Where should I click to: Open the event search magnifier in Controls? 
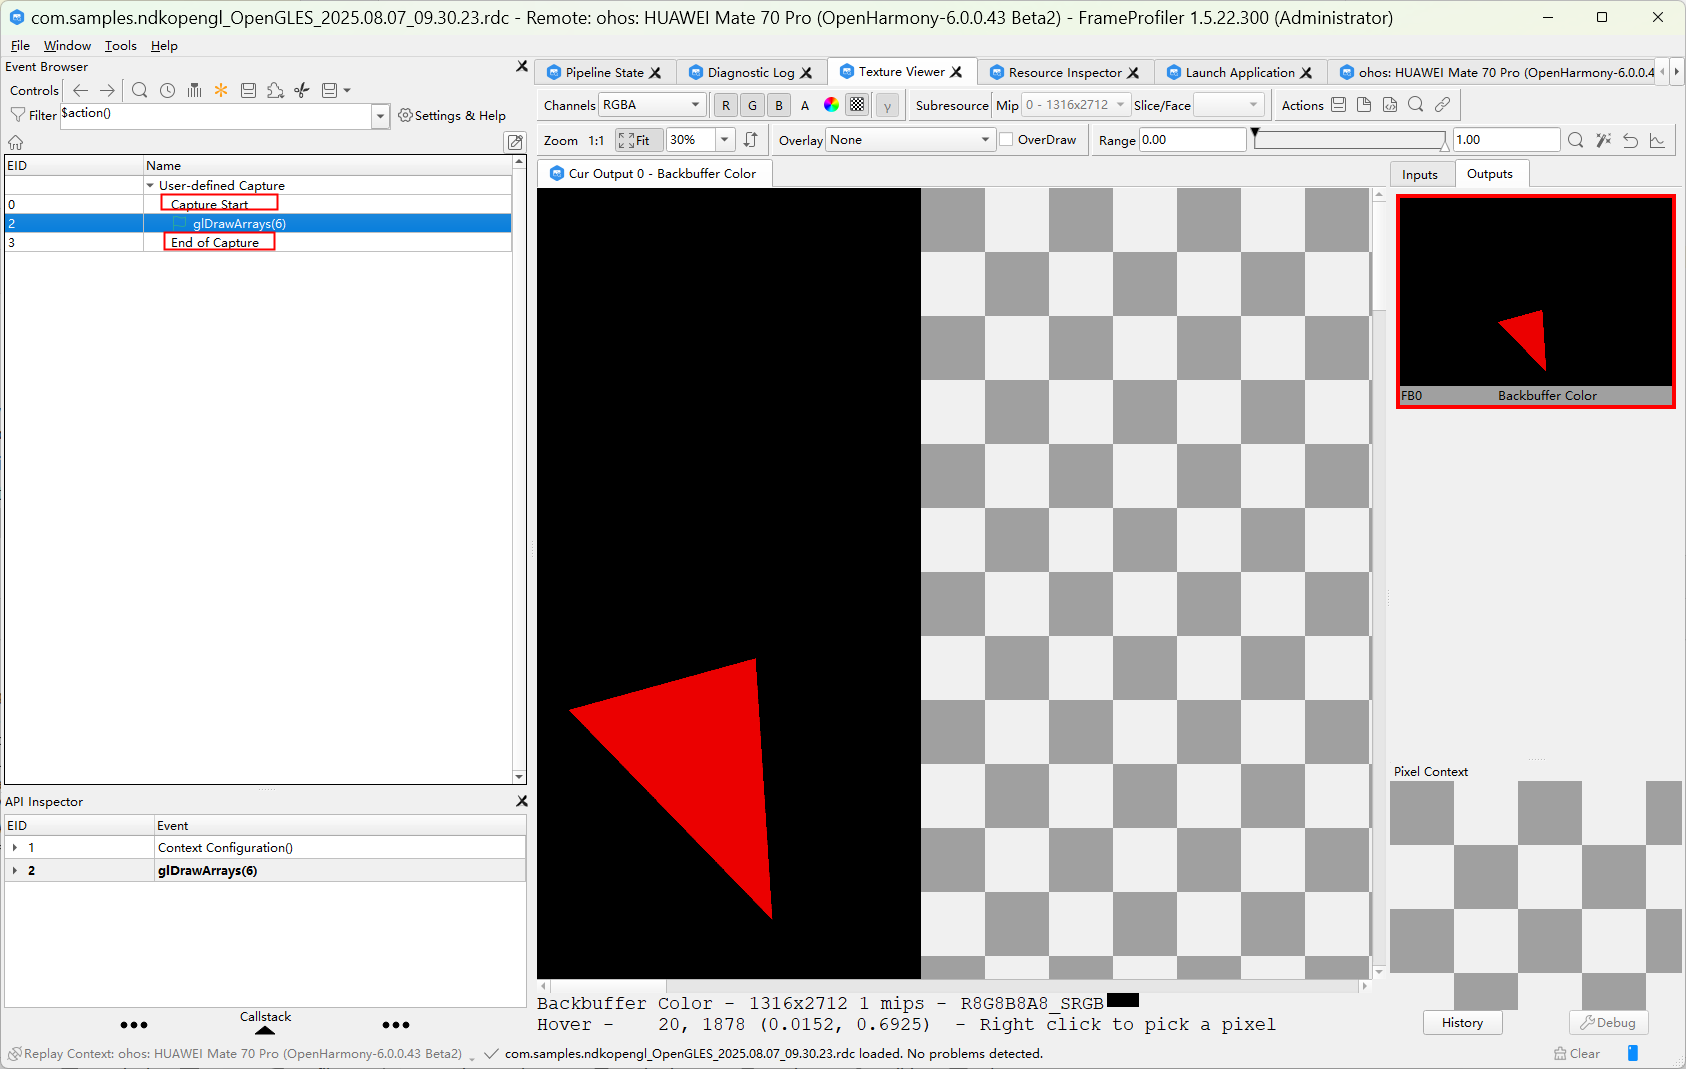(x=139, y=90)
